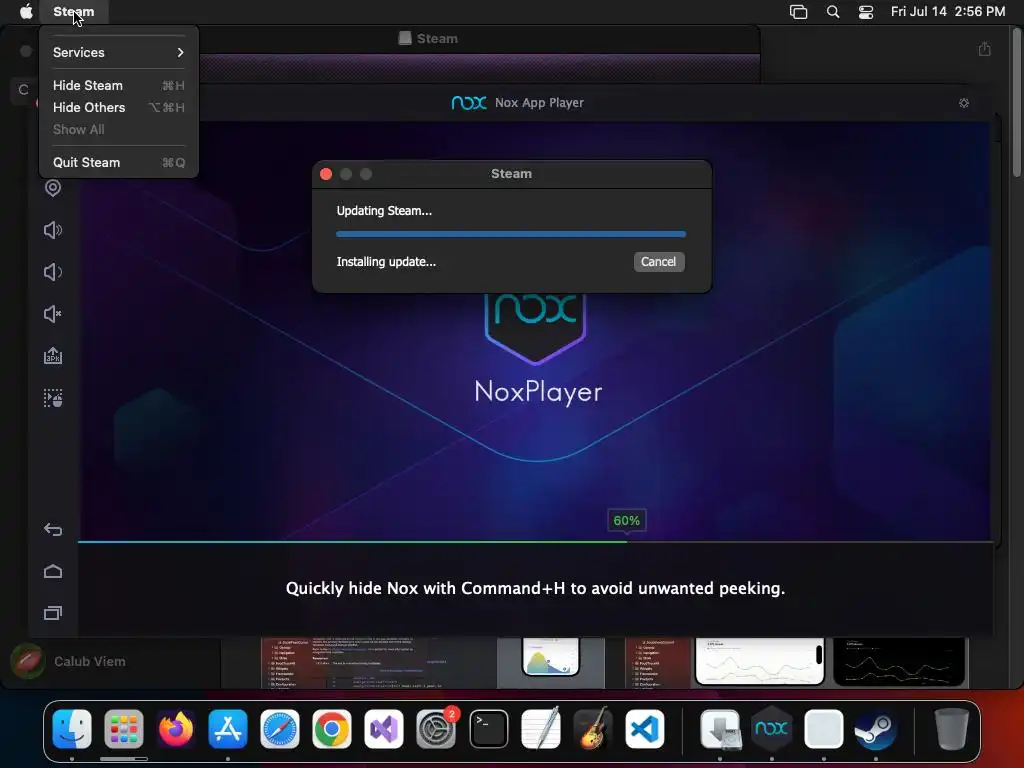The width and height of the screenshot is (1024, 768).
Task: Open the APK install tool
Action: [x=53, y=356]
